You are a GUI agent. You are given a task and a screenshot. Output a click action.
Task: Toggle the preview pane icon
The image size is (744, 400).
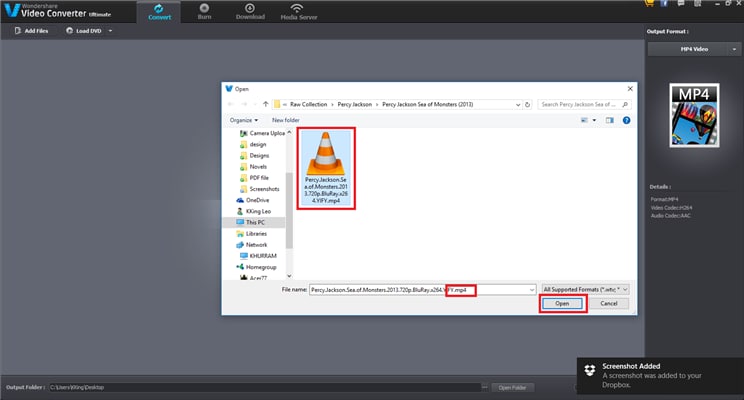pyautogui.click(x=610, y=120)
